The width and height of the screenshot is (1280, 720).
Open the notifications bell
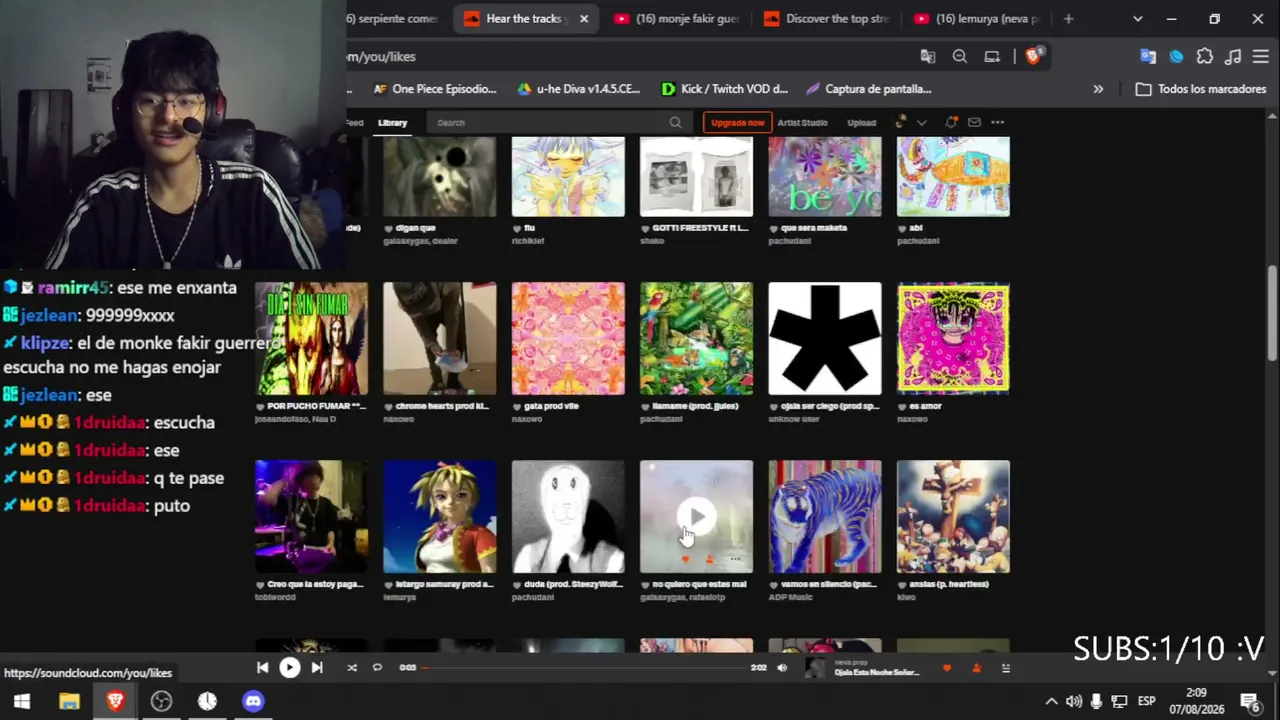point(951,122)
